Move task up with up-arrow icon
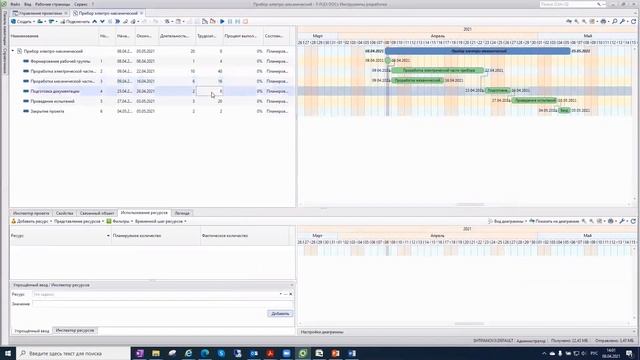 point(95,21)
